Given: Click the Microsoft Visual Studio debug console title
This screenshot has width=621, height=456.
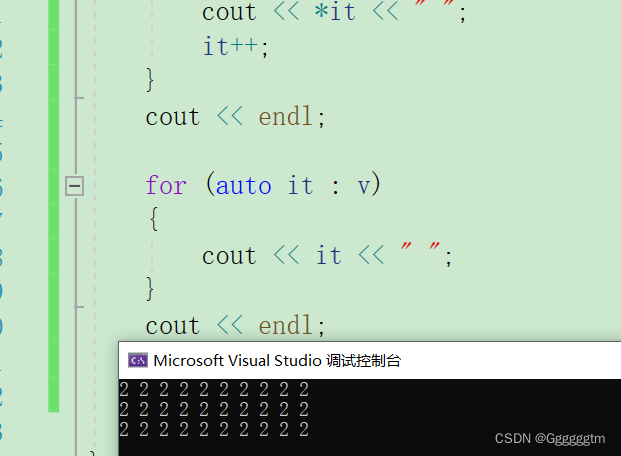Looking at the screenshot, I should pos(277,361).
